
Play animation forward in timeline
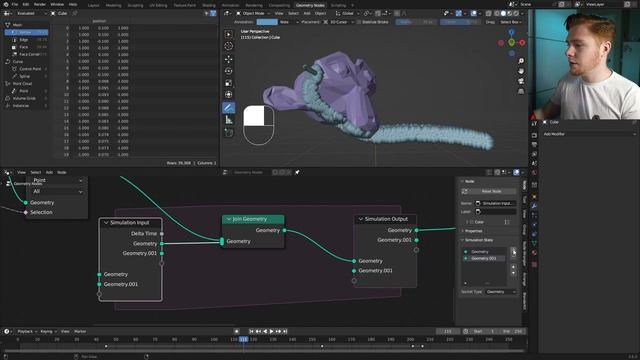(x=271, y=331)
